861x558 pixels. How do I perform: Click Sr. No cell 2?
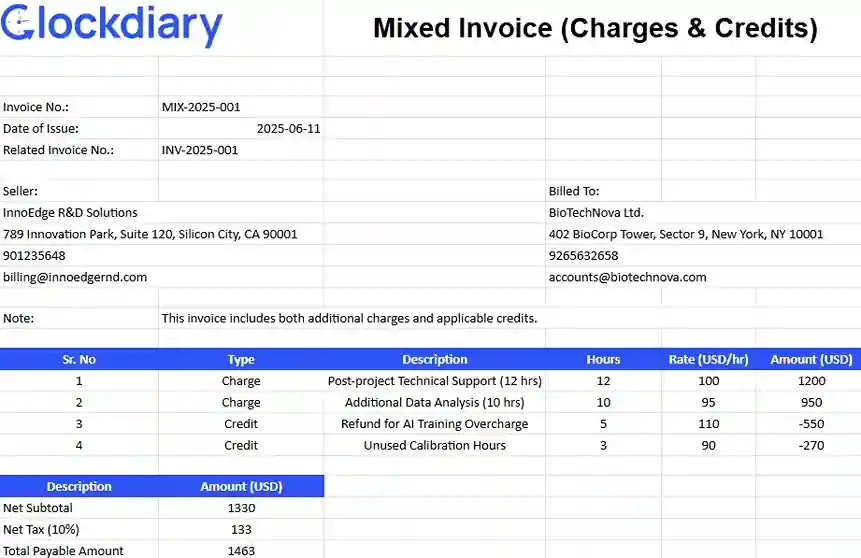pyautogui.click(x=79, y=402)
